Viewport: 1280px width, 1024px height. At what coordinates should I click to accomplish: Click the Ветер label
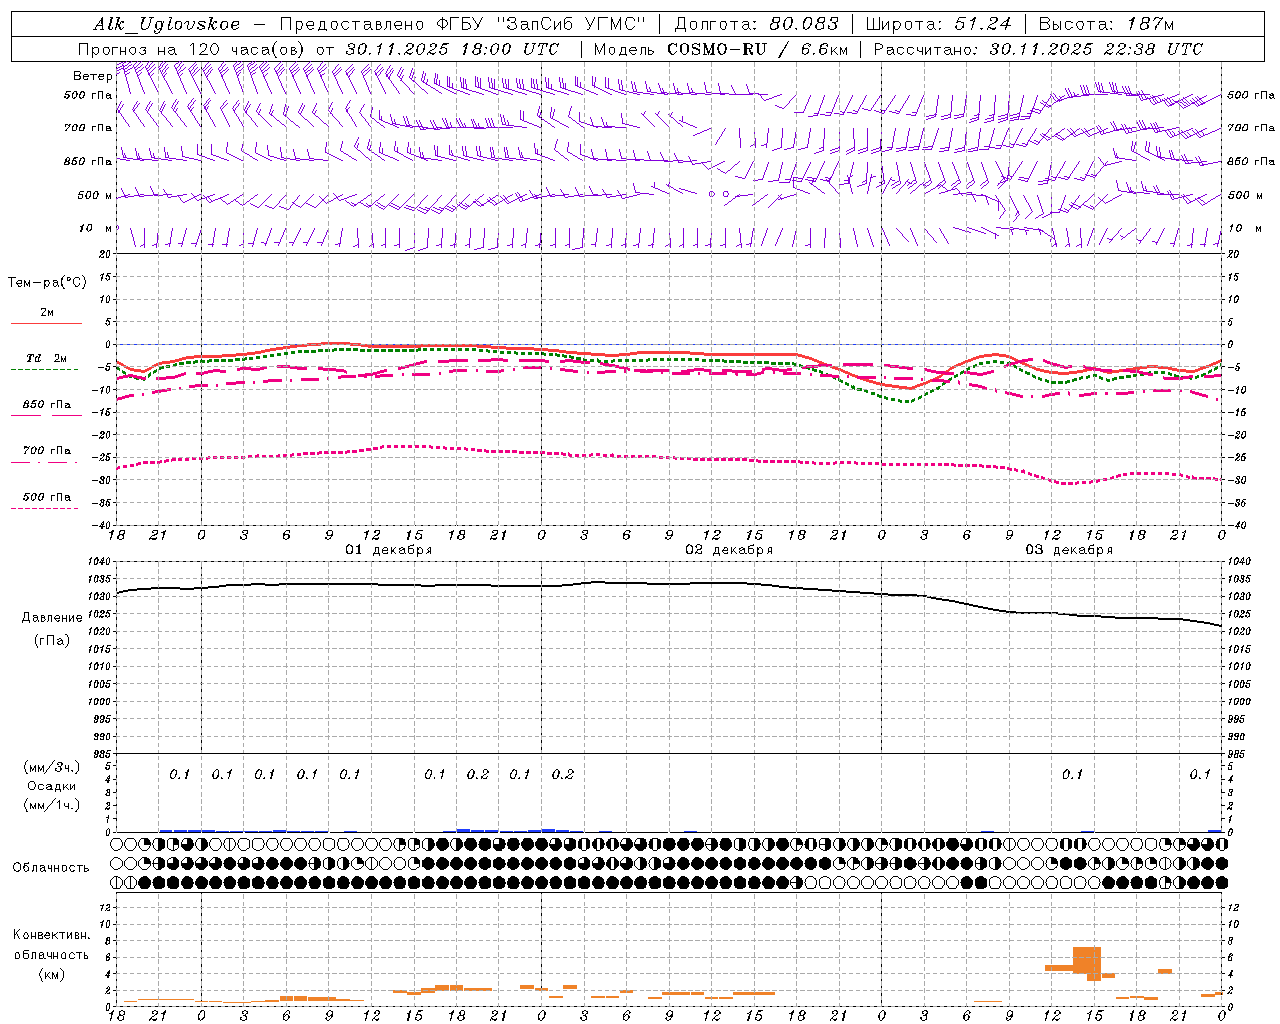(x=92, y=76)
